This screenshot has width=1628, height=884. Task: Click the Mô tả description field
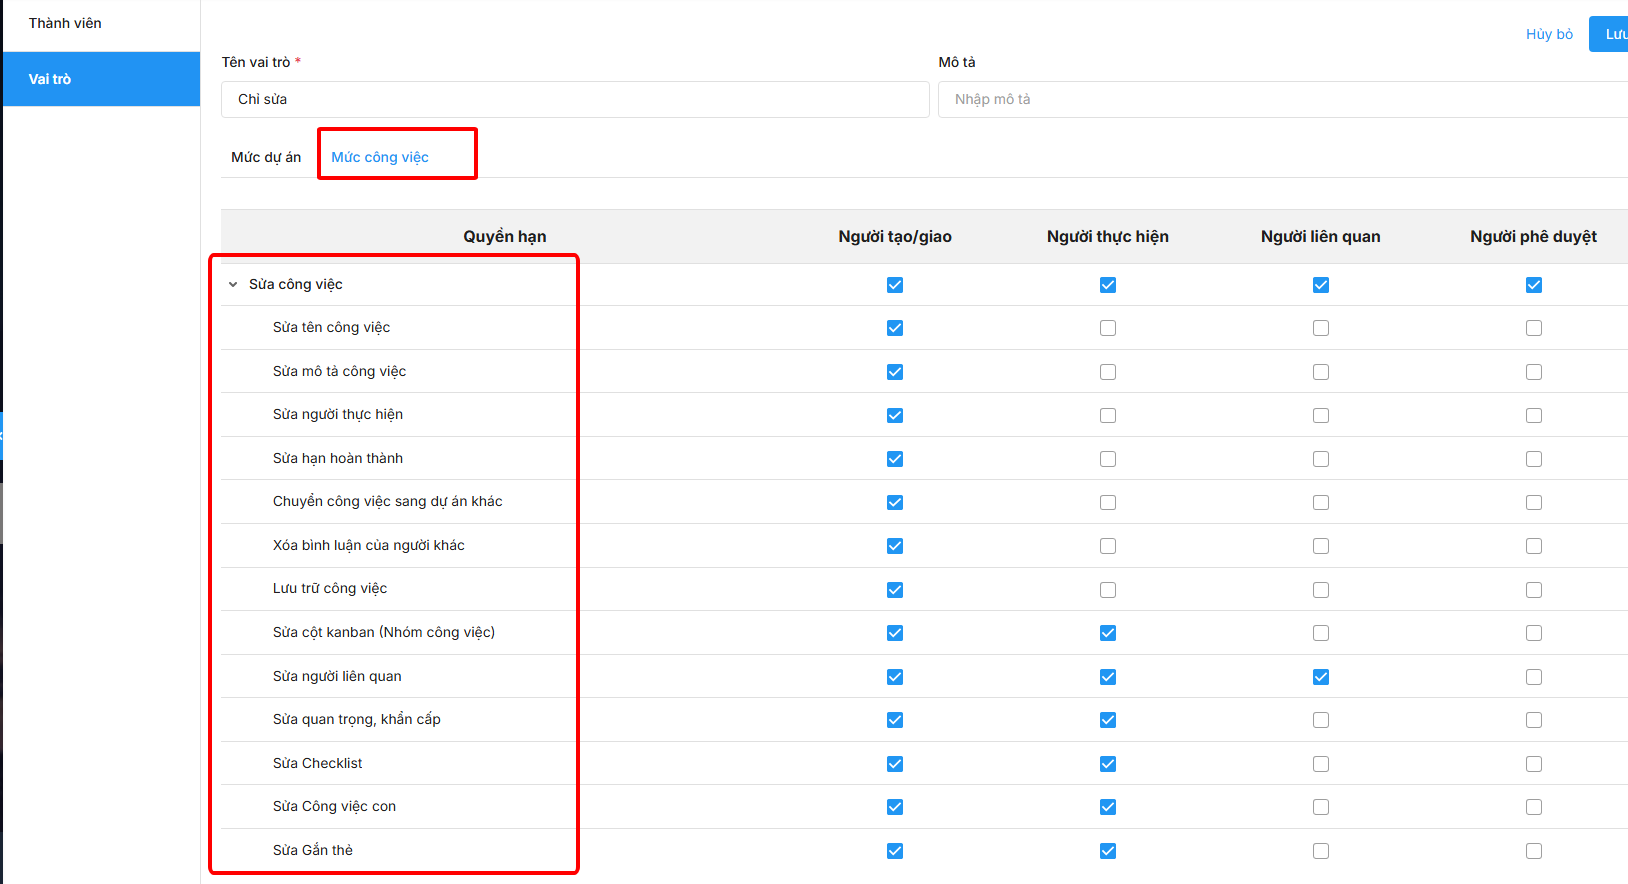click(1280, 99)
